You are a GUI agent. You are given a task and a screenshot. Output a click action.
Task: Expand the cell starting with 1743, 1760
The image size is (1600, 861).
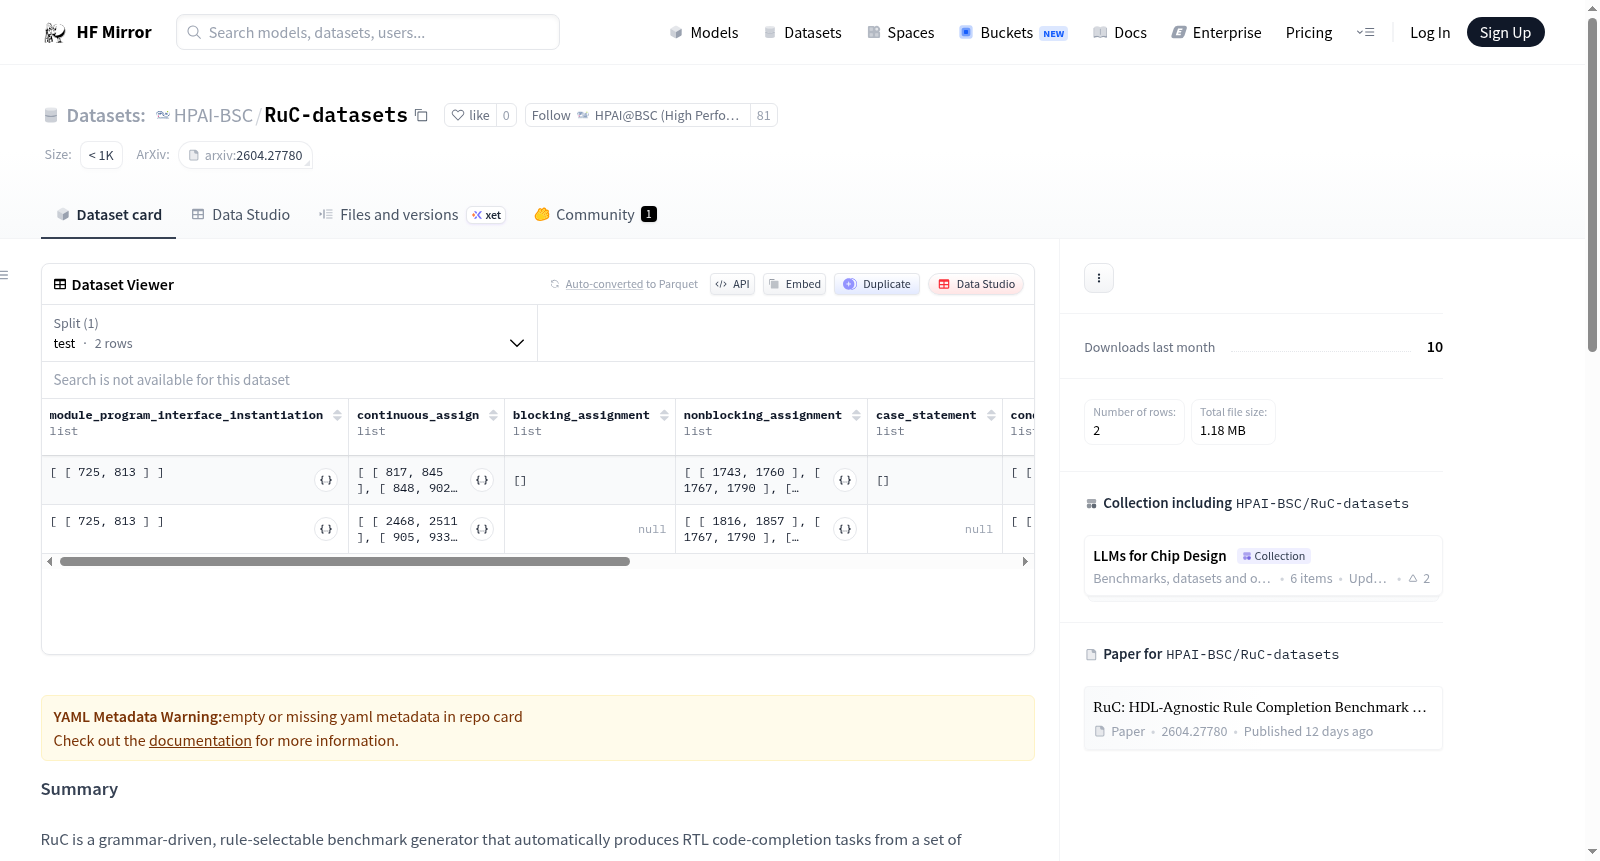tap(845, 480)
